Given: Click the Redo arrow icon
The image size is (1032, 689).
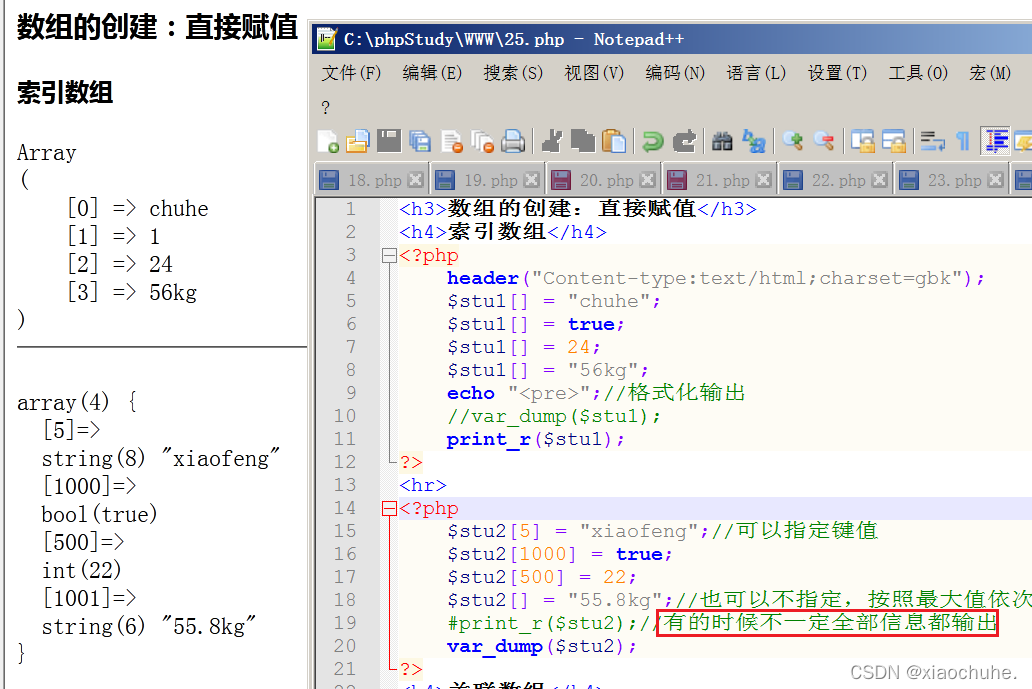Looking at the screenshot, I should click(684, 141).
